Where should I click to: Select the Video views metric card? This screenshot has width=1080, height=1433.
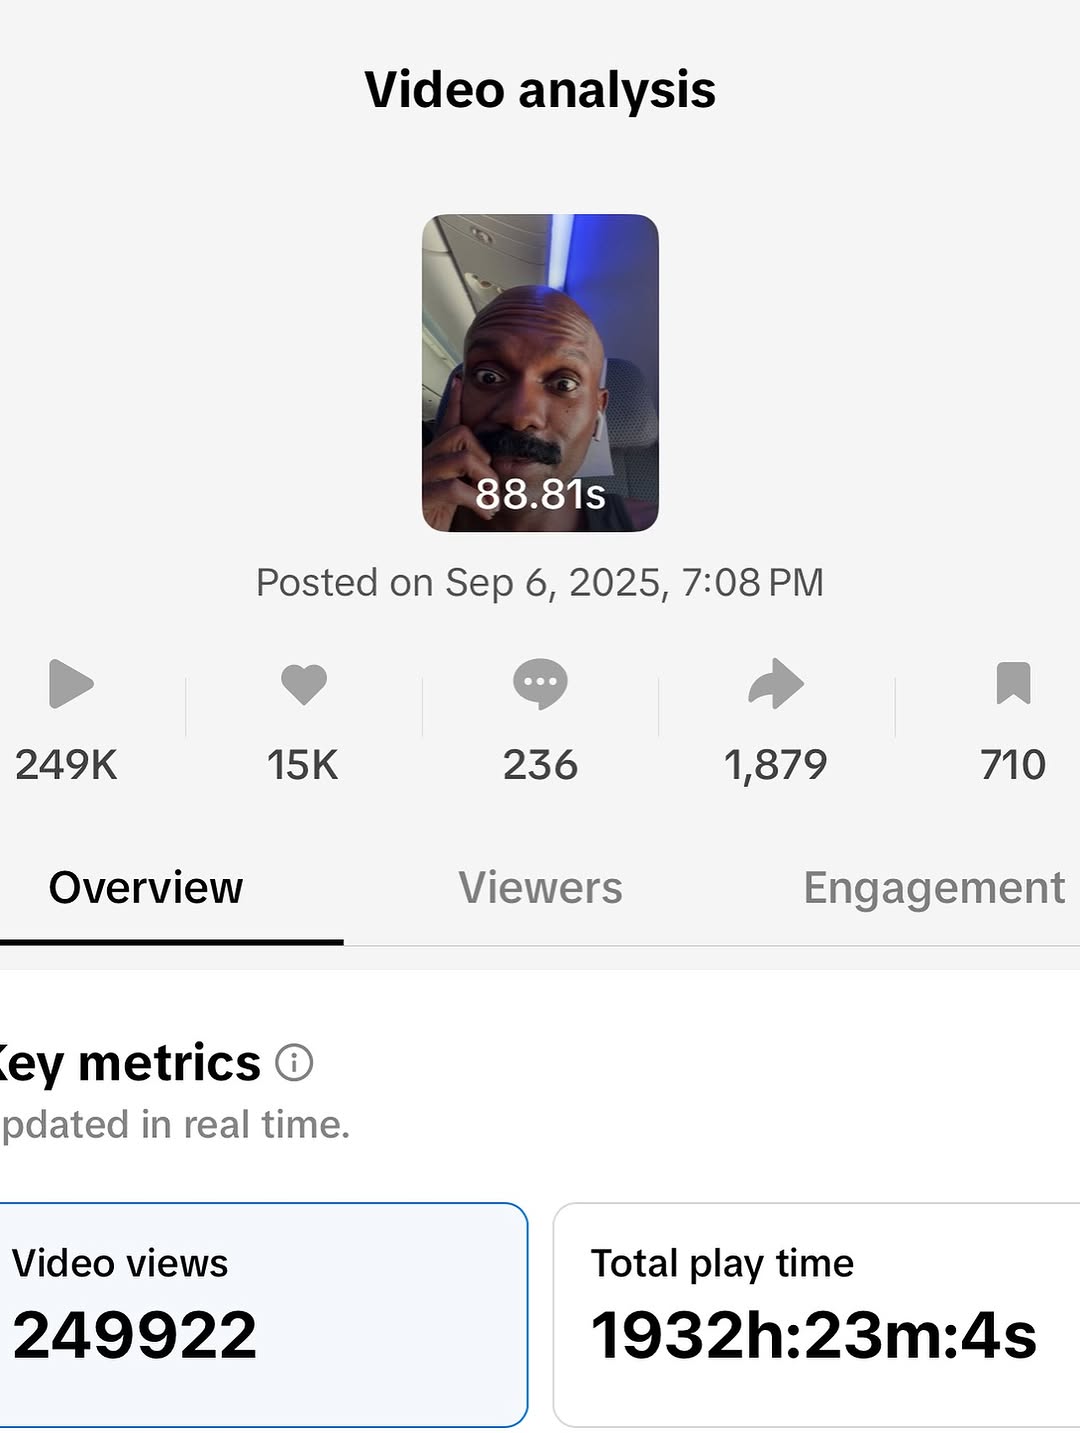[x=262, y=1314]
